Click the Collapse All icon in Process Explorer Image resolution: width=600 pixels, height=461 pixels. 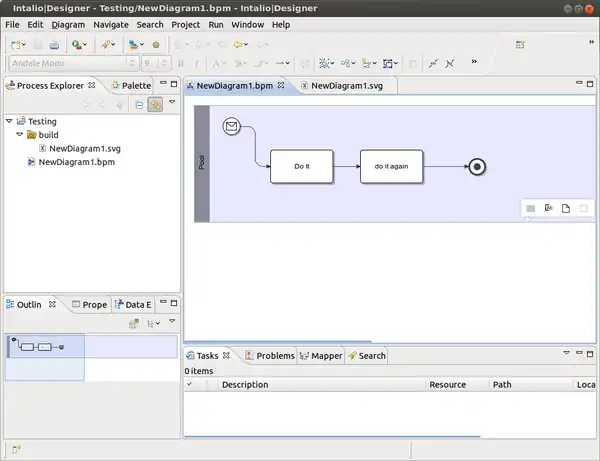tap(138, 104)
